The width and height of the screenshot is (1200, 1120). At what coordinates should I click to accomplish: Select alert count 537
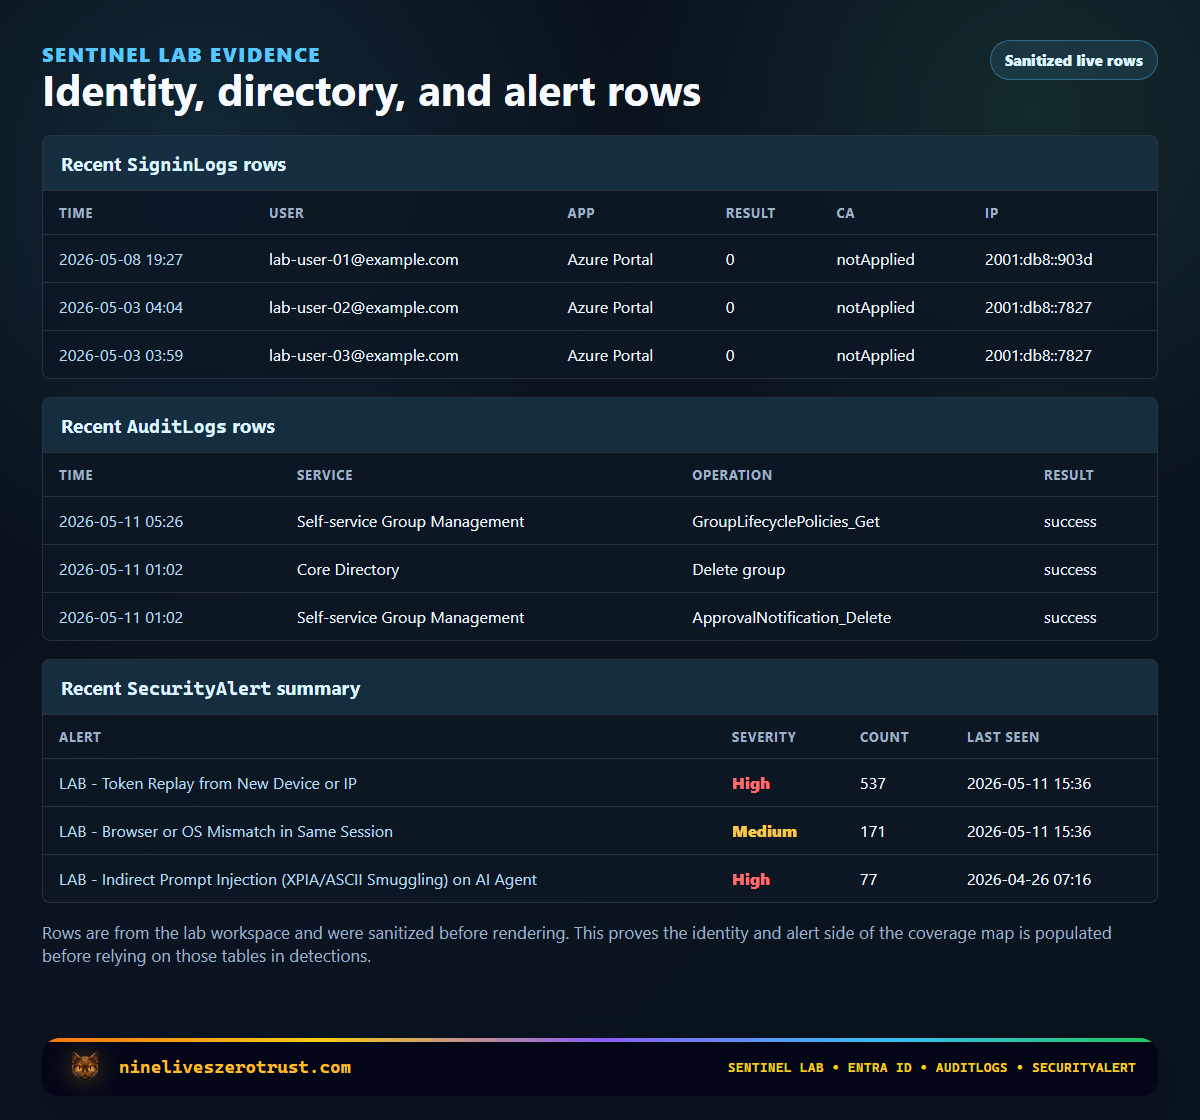873,783
